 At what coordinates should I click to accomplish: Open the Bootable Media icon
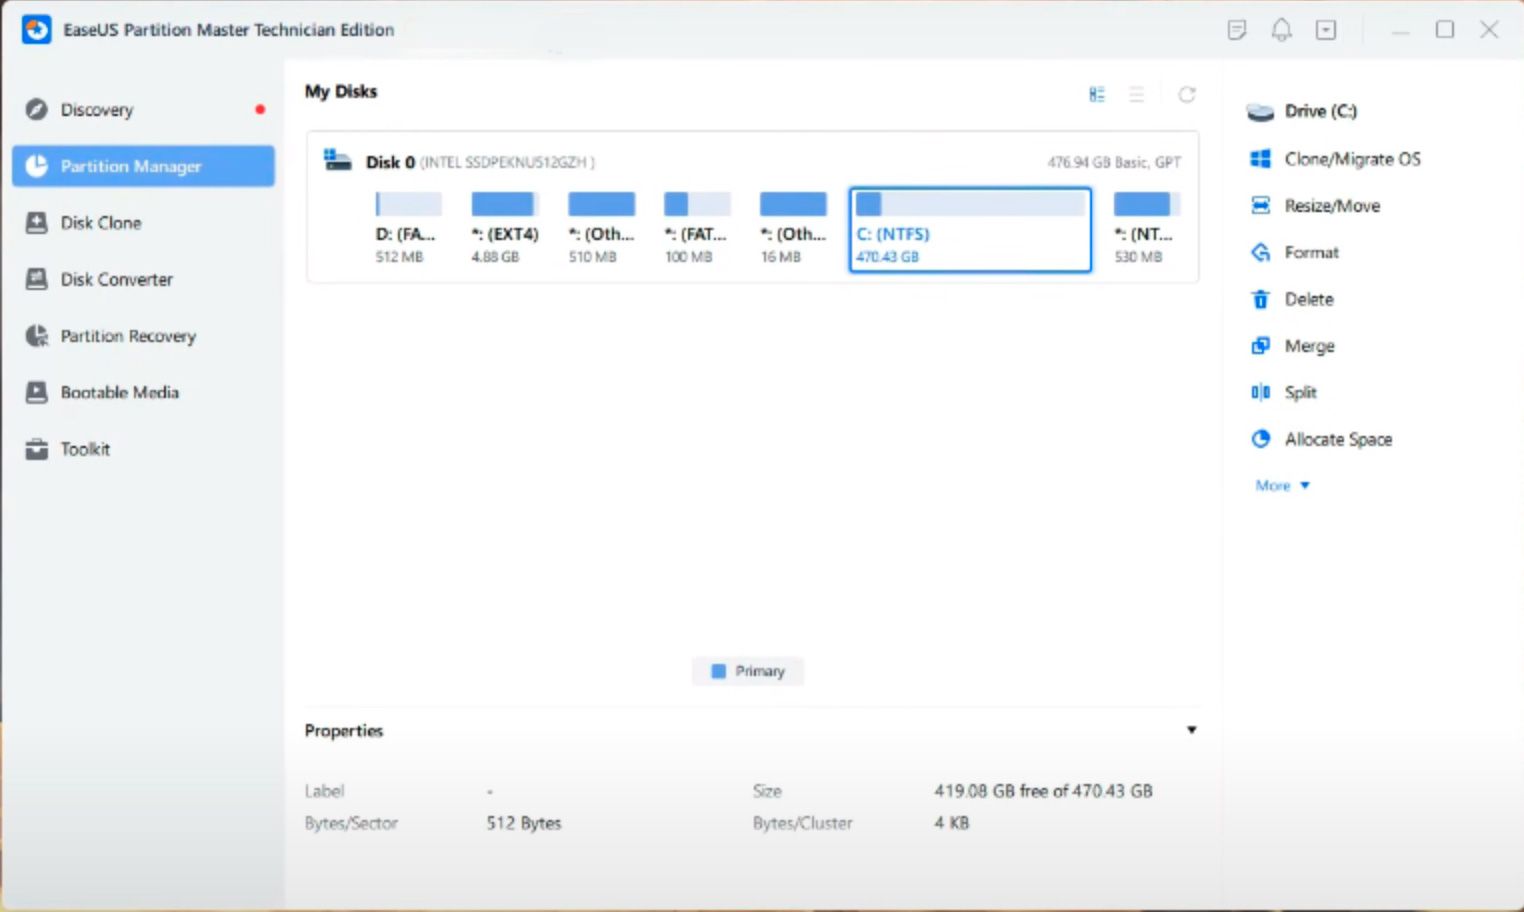37,392
